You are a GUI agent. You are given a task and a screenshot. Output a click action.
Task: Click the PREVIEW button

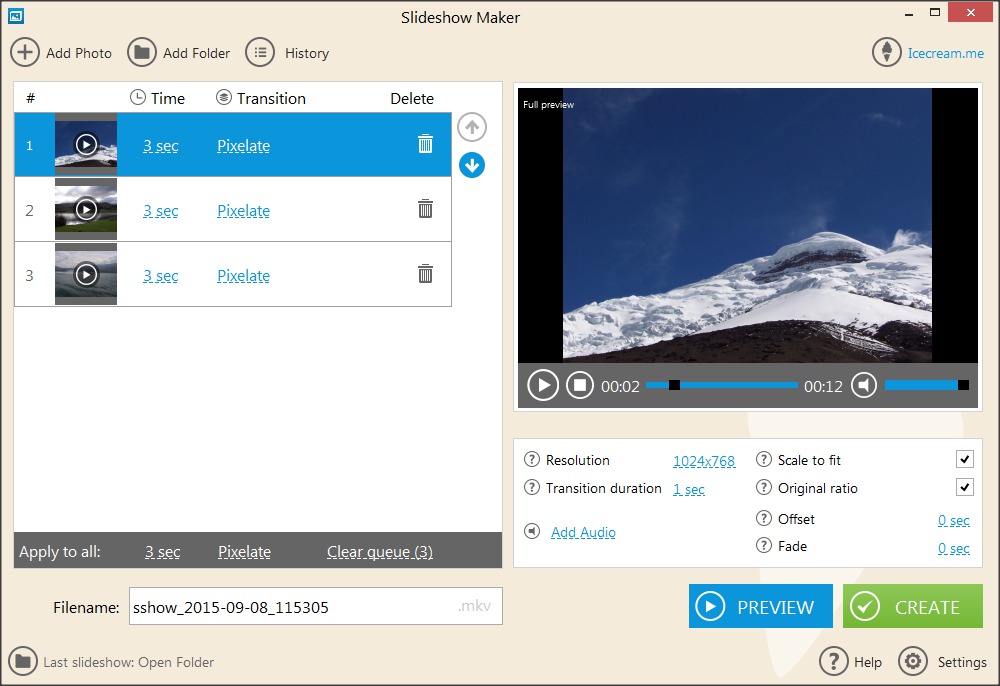pos(760,606)
